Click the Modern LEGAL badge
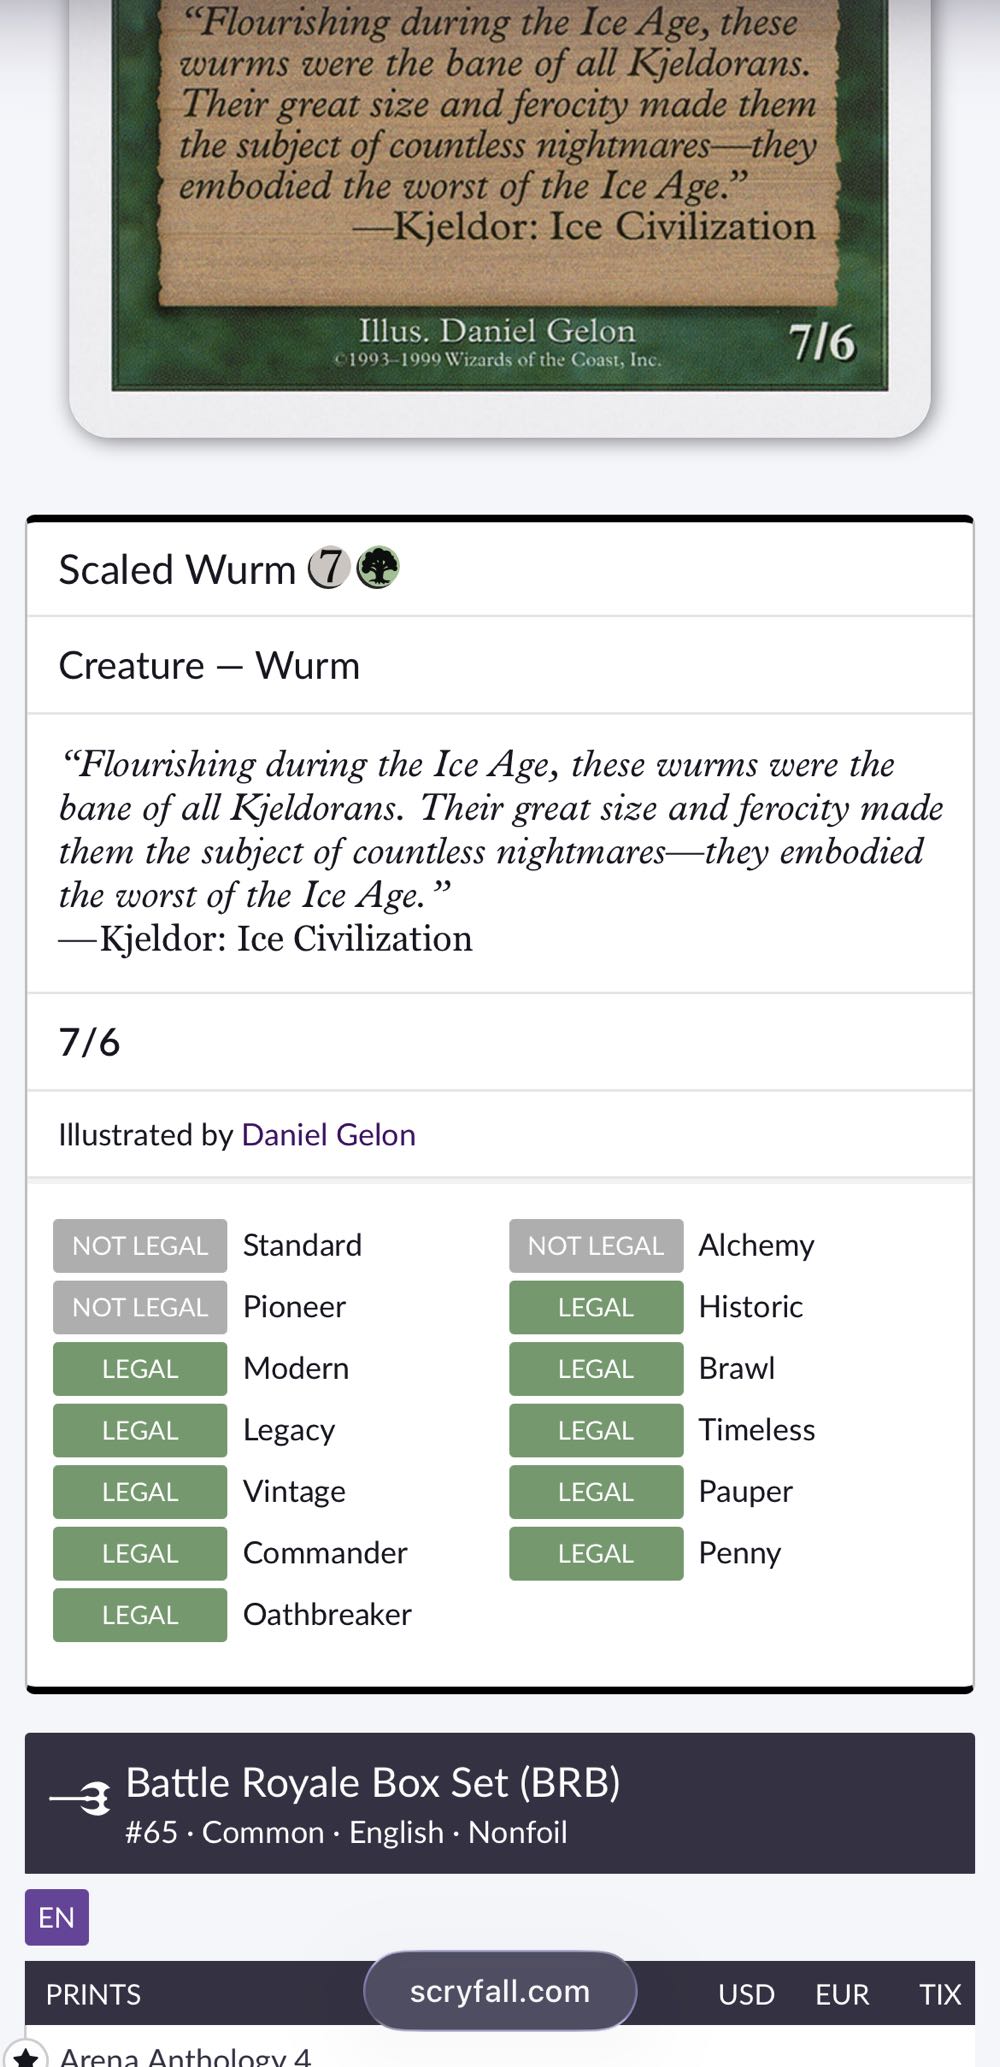1000x2067 pixels. (x=139, y=1368)
